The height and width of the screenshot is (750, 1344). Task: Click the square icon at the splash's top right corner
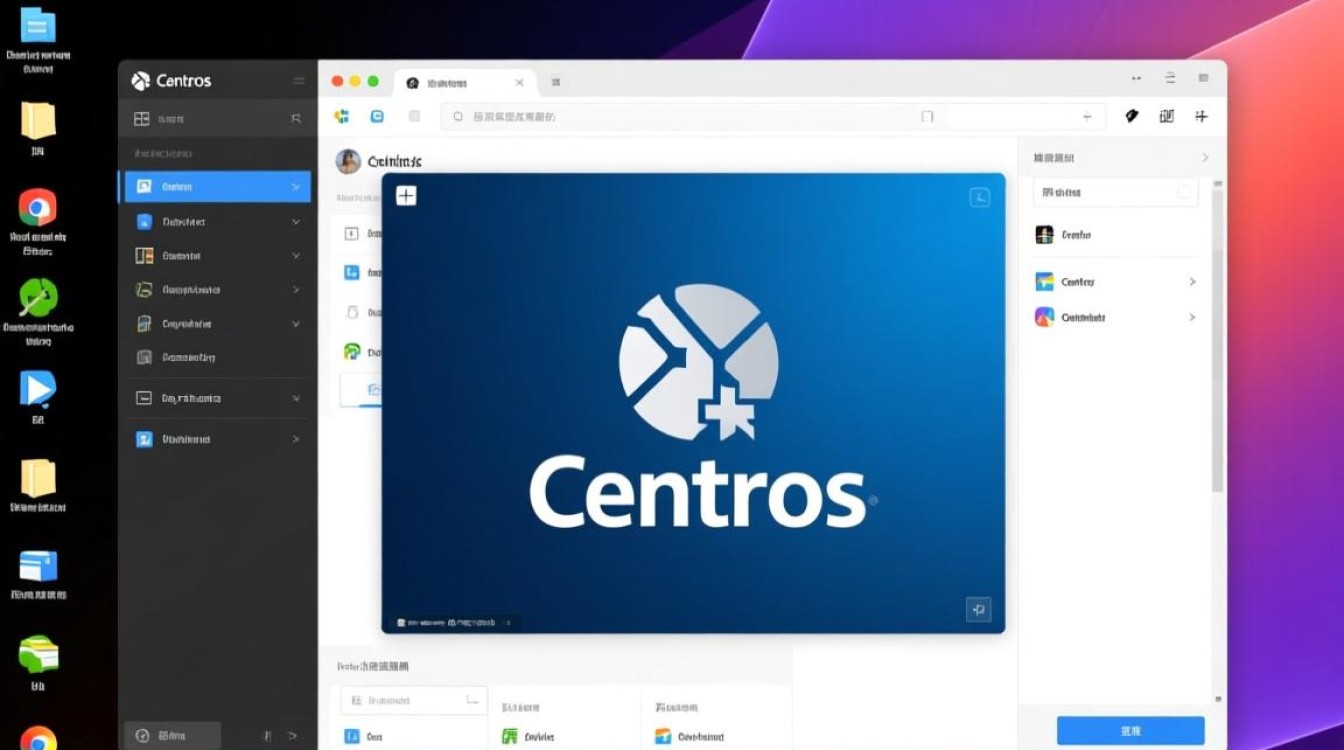click(x=980, y=197)
